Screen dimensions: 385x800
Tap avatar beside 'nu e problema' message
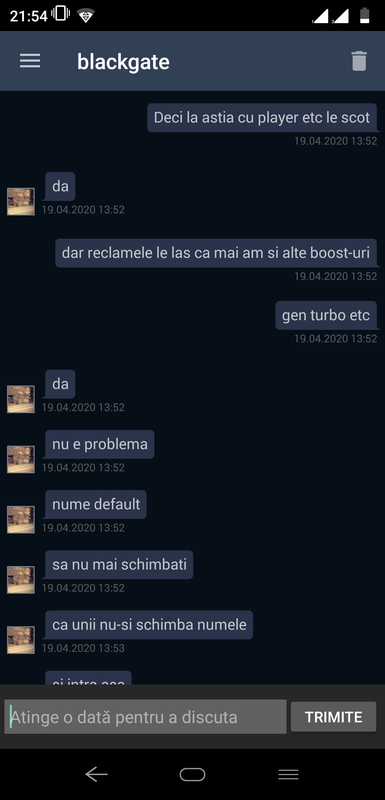21,459
